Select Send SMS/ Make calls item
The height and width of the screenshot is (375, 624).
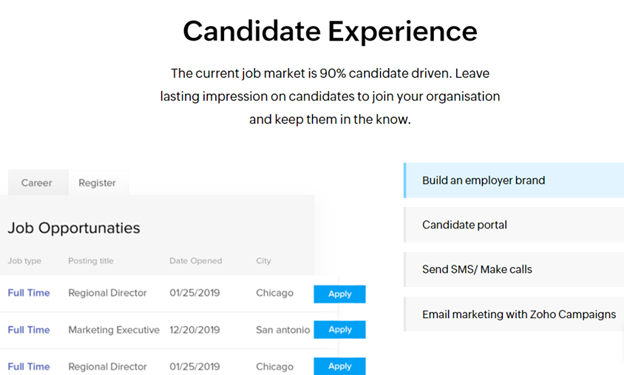click(x=514, y=270)
